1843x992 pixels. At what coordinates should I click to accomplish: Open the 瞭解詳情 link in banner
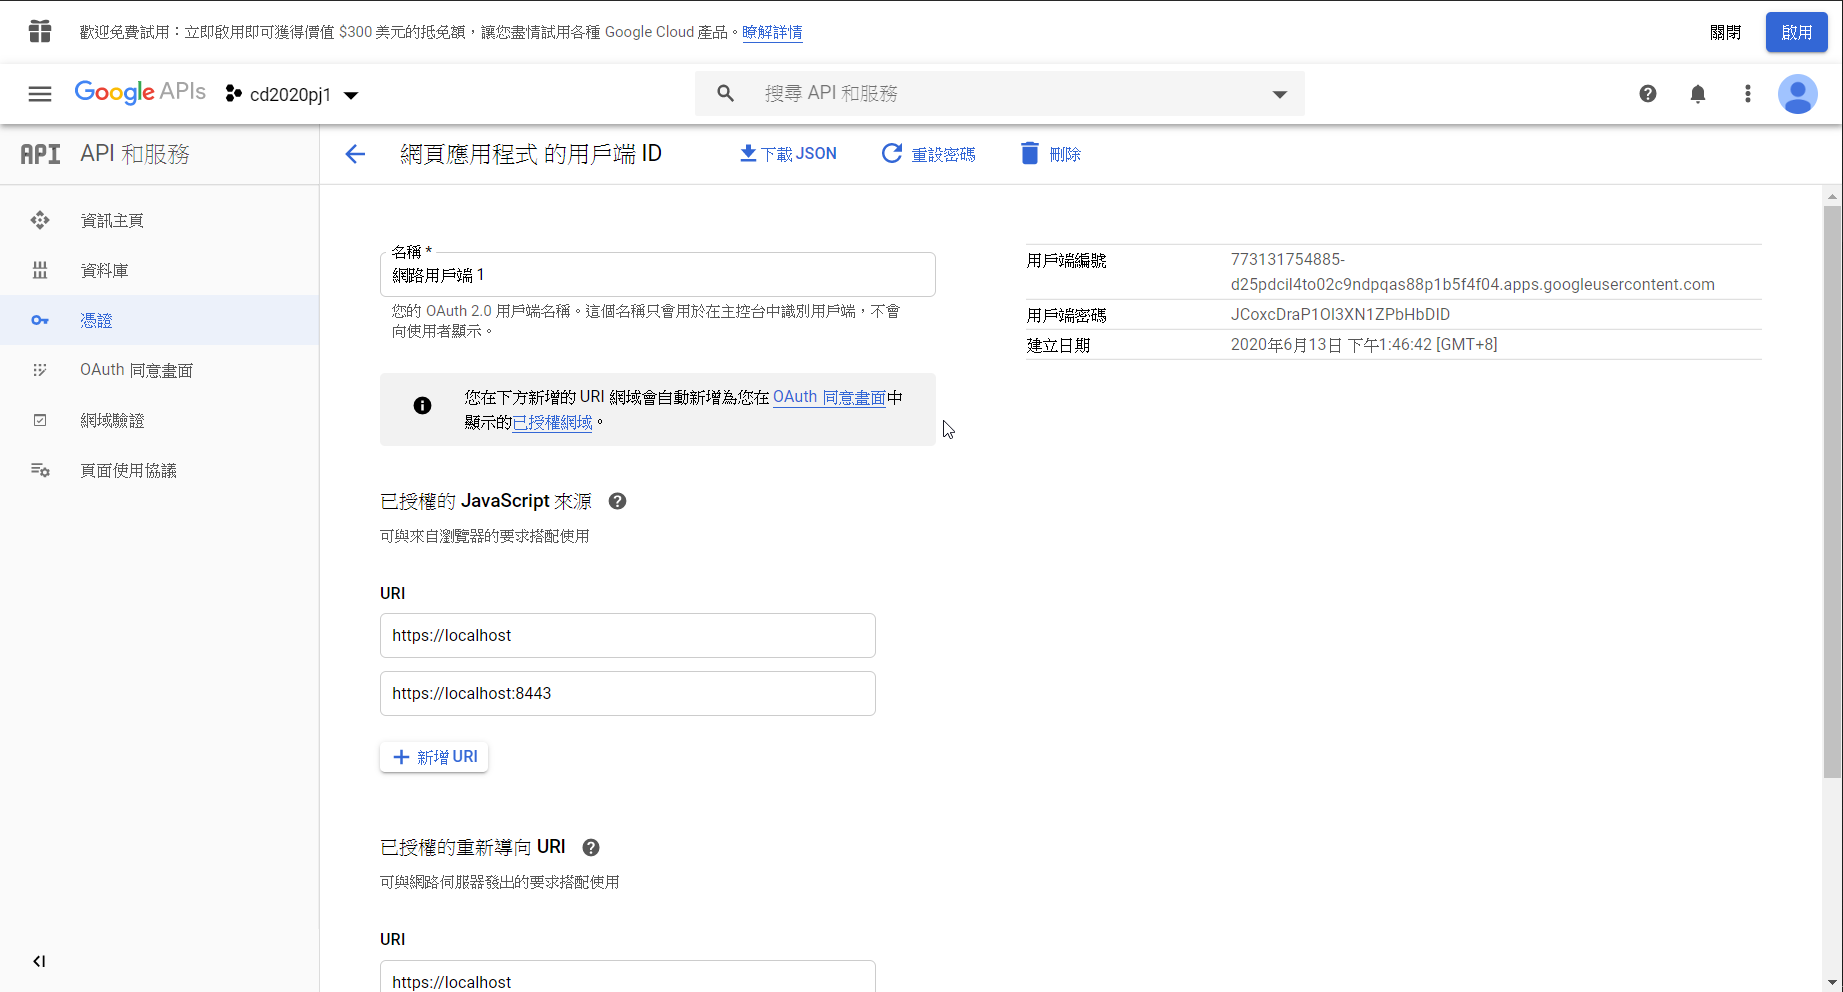coord(772,32)
